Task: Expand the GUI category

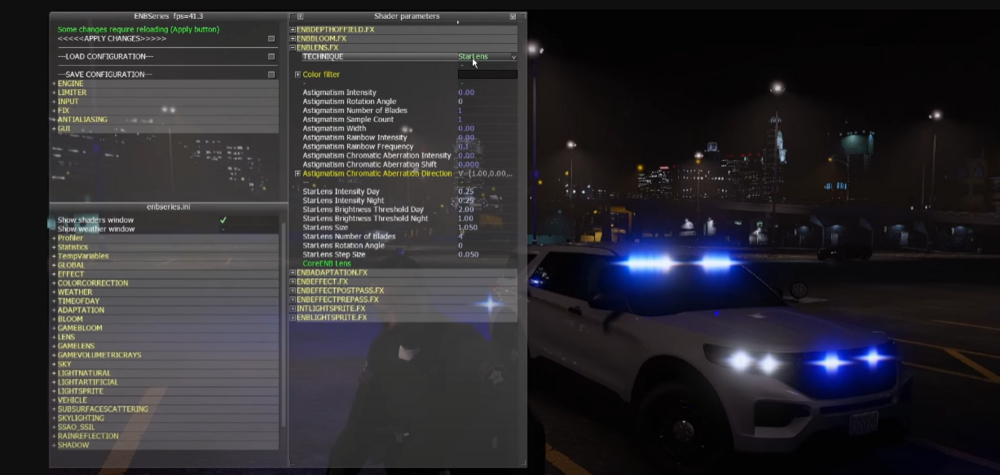Action: click(x=54, y=128)
